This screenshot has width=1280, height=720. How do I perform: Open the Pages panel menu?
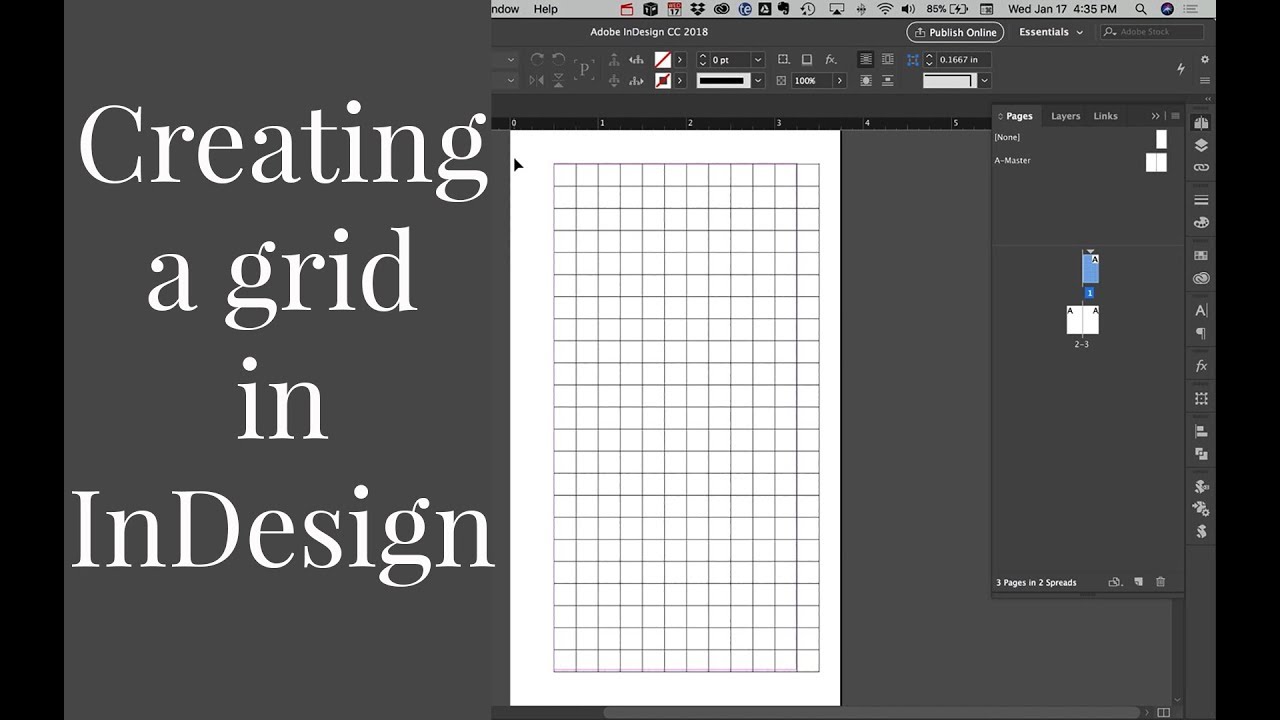1176,116
